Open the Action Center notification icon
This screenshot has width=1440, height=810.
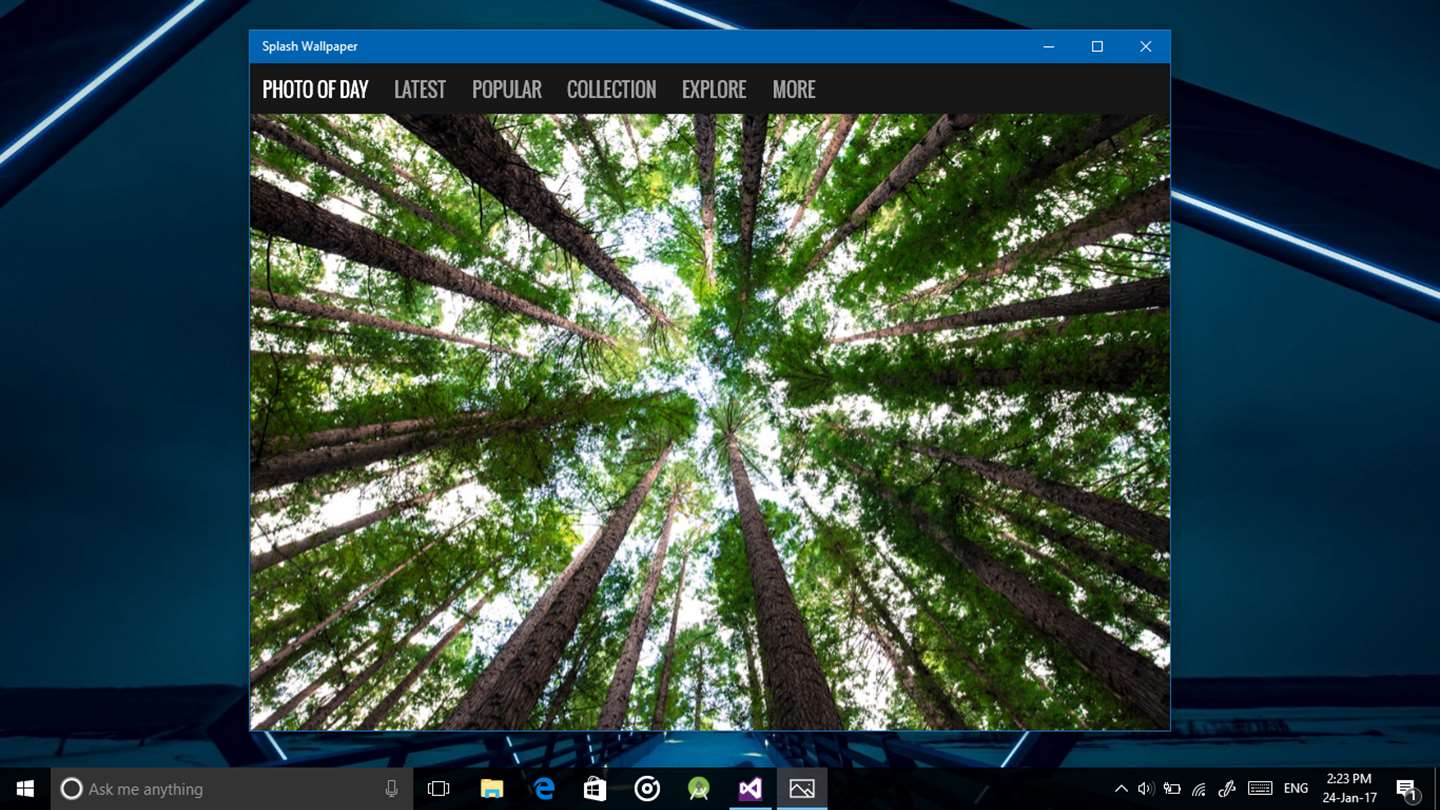[1407, 789]
